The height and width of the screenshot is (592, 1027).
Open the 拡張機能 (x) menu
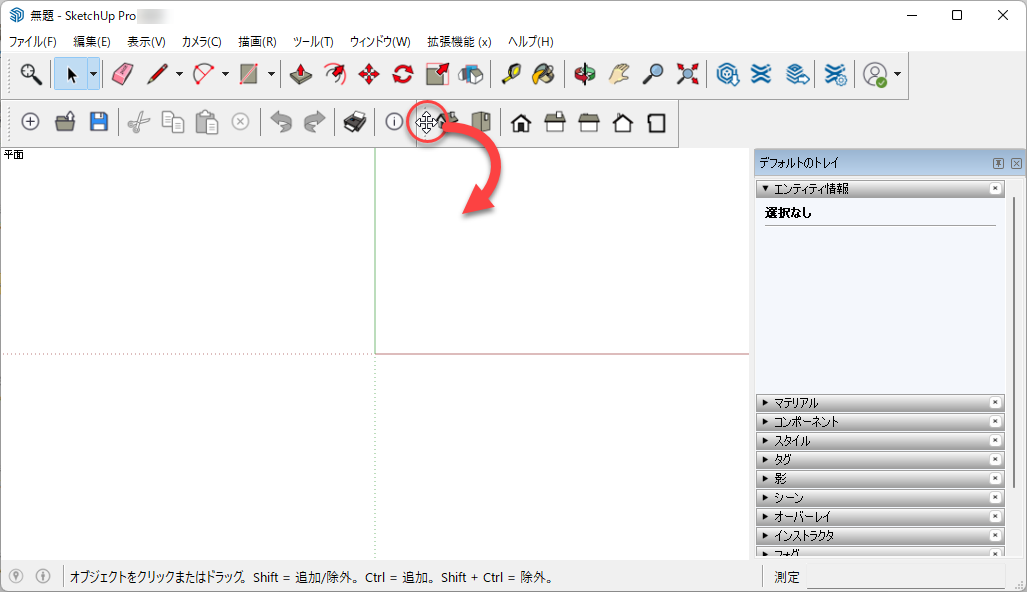pos(459,42)
